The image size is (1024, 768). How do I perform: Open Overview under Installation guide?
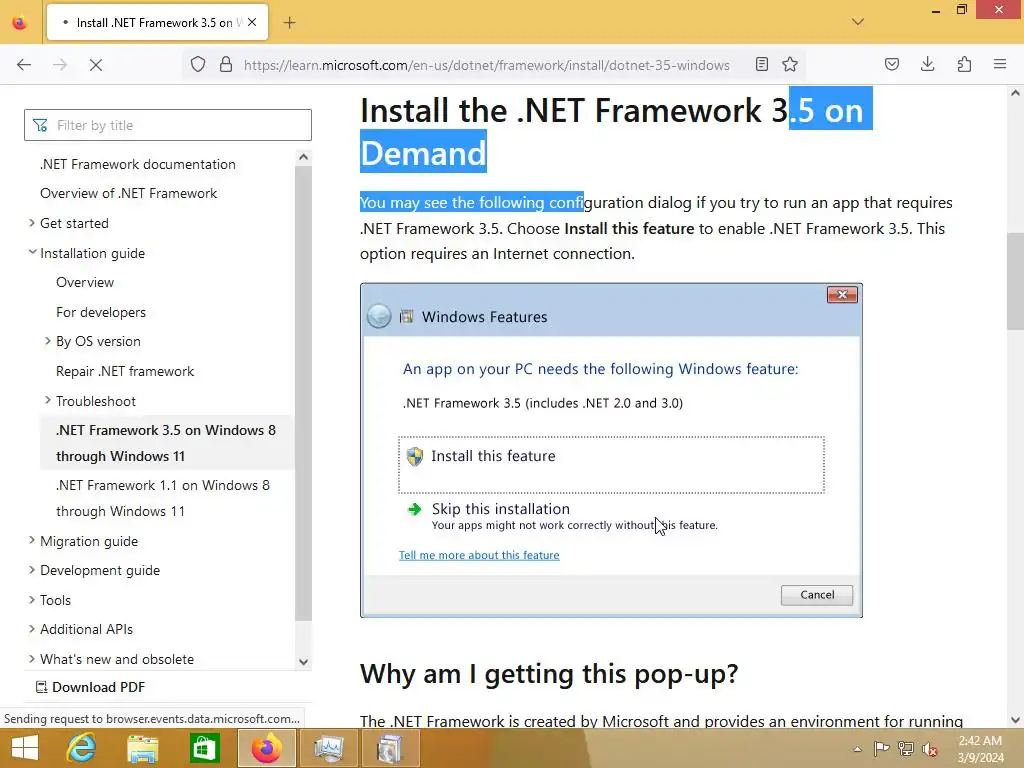(x=85, y=282)
